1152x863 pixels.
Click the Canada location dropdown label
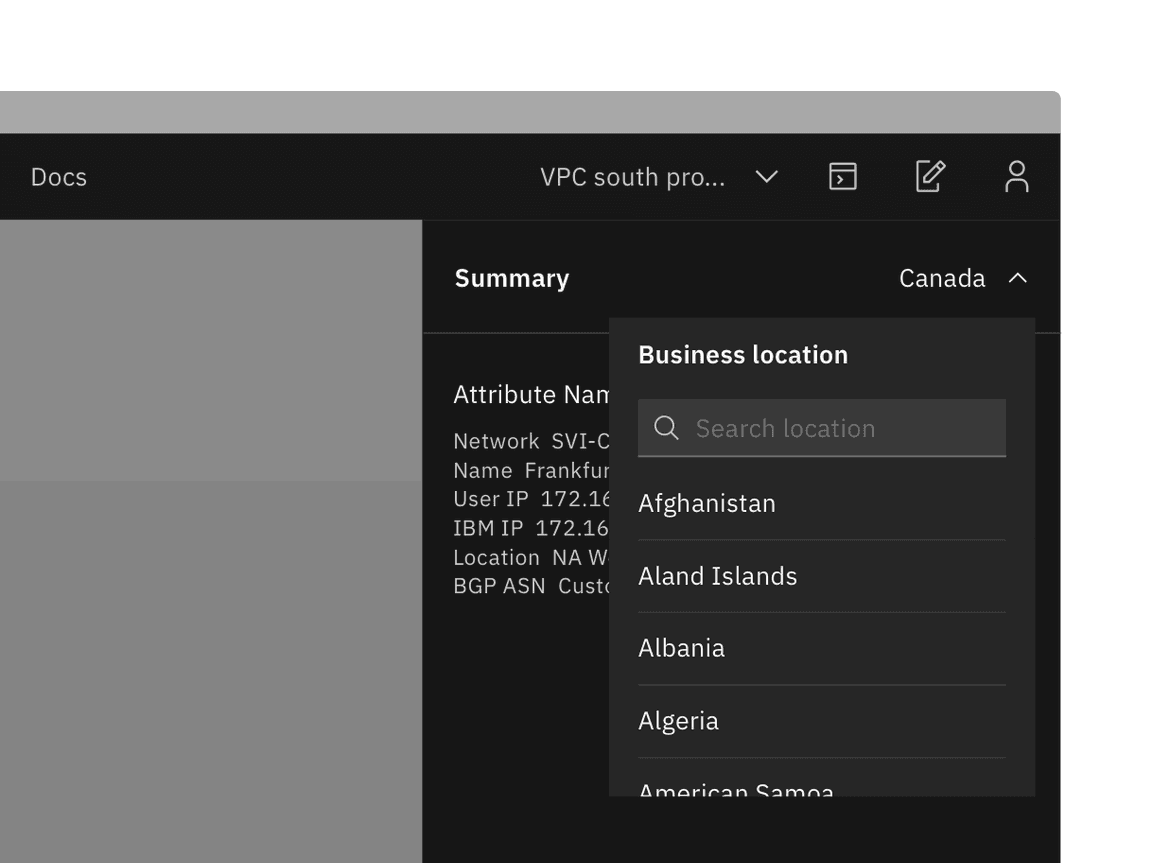[x=941, y=278]
